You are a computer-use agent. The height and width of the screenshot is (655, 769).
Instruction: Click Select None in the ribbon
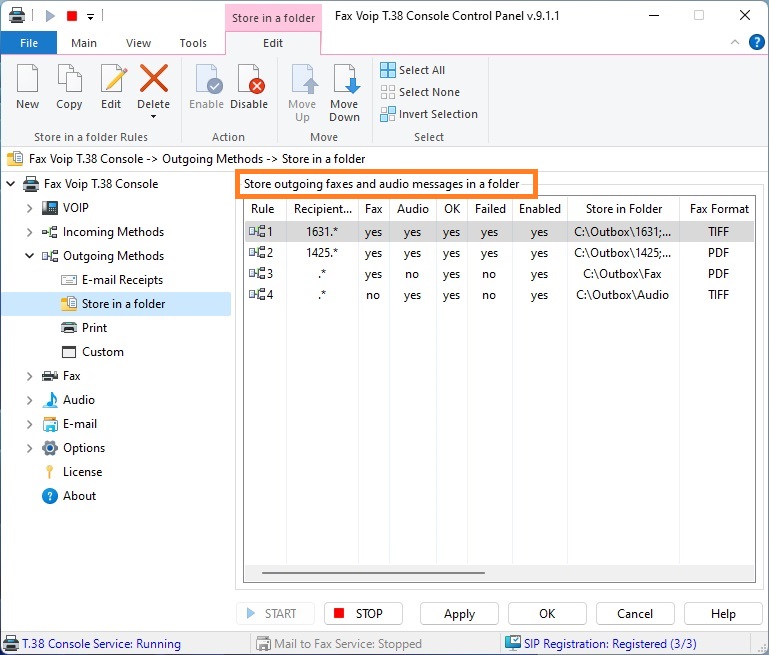[420, 92]
